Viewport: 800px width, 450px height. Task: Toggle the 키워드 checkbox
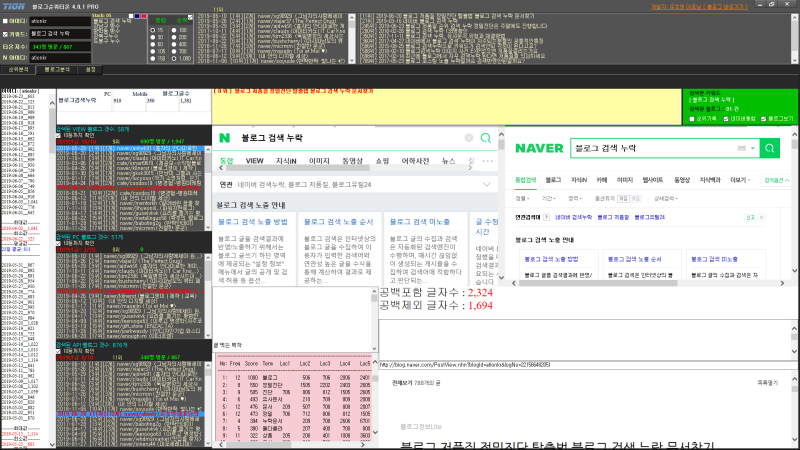6,34
